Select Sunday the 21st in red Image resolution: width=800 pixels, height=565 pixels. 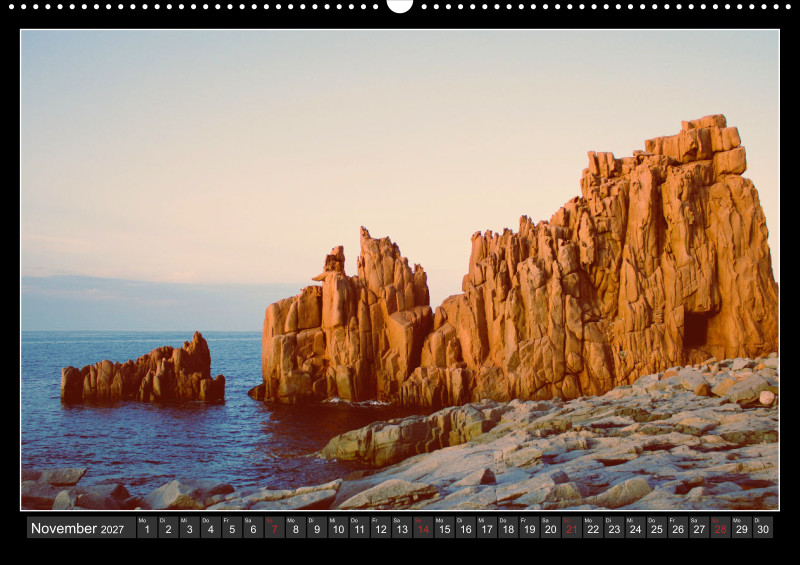[571, 528]
